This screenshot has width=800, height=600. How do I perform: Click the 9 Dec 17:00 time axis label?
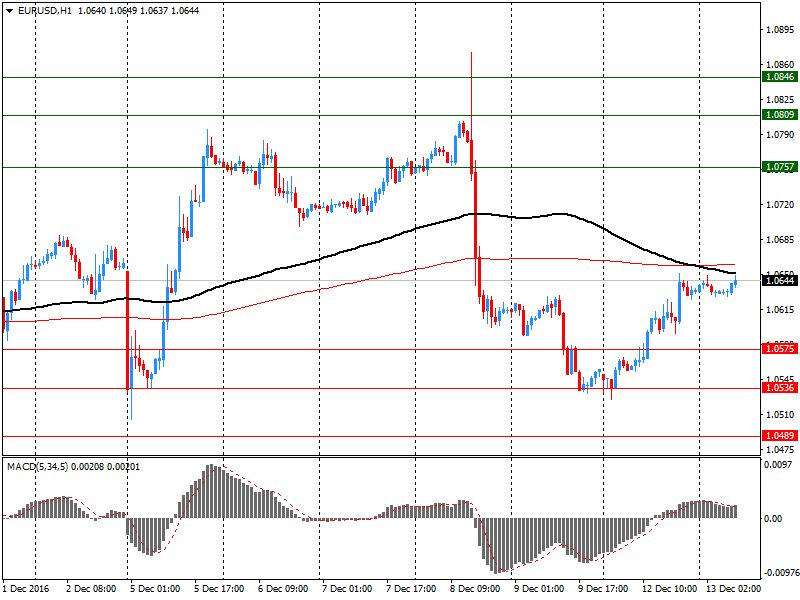(x=603, y=589)
